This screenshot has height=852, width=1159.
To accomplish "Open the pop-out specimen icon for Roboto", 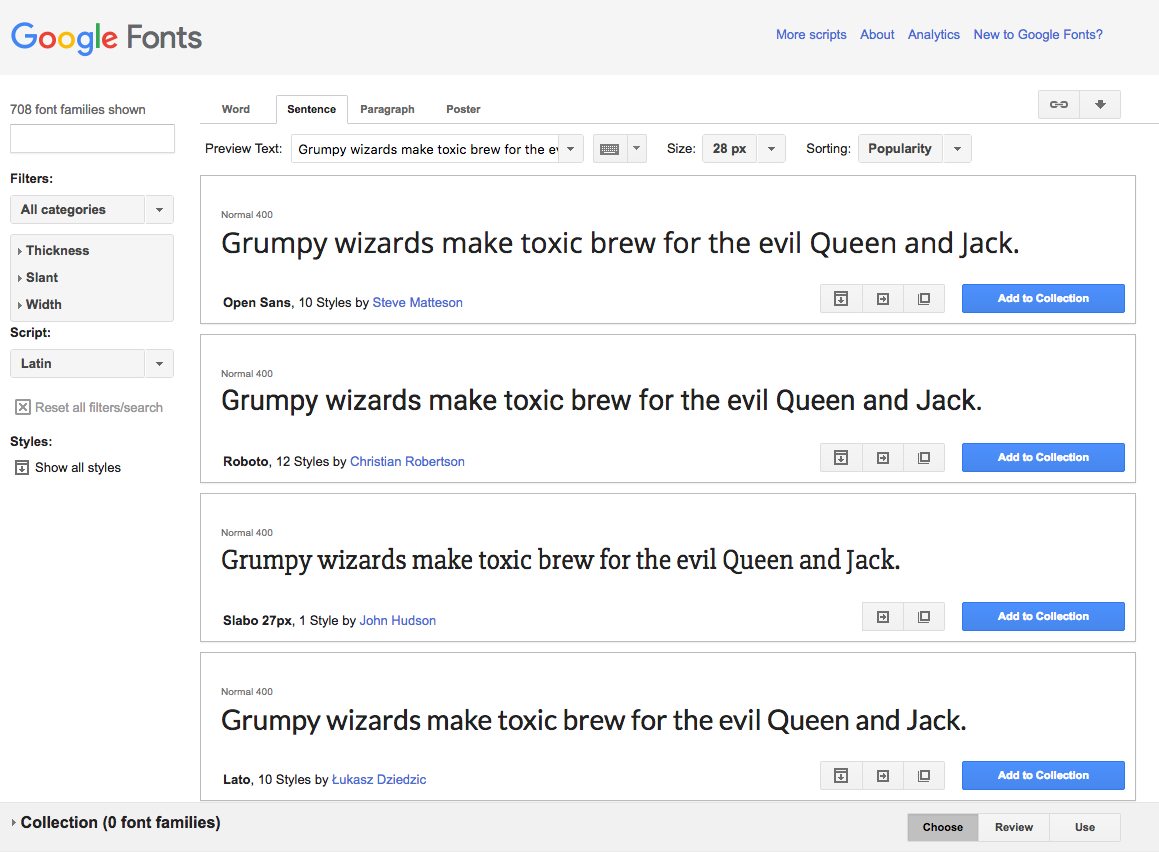I will [882, 457].
